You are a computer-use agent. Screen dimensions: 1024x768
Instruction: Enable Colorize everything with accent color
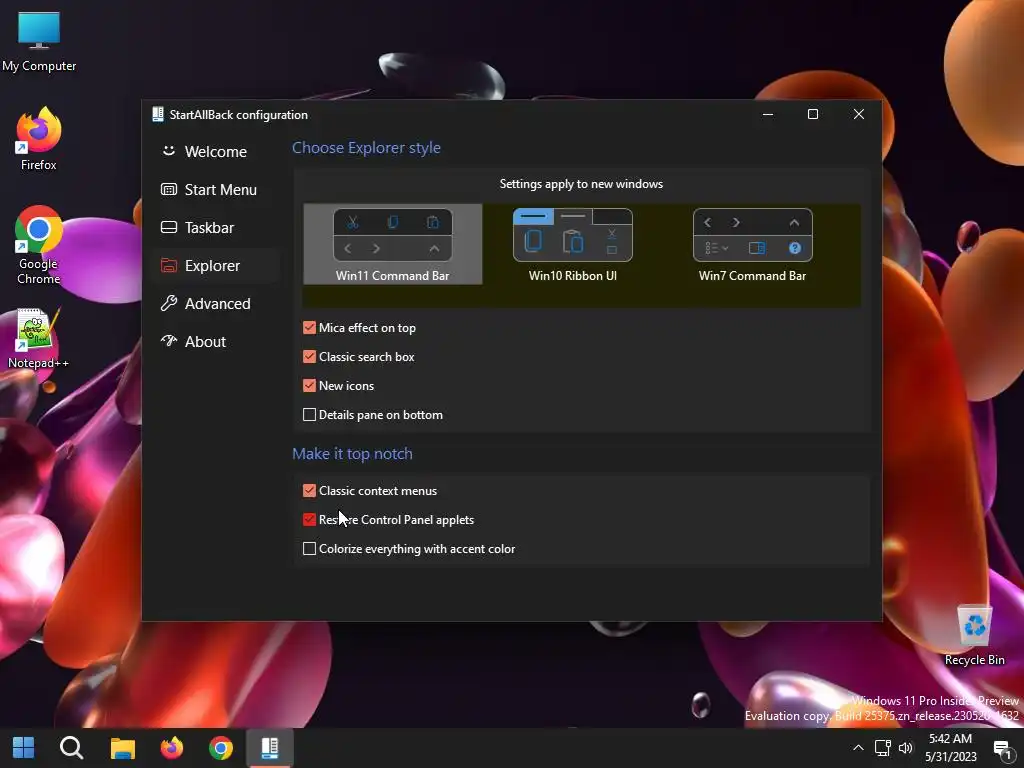[310, 549]
